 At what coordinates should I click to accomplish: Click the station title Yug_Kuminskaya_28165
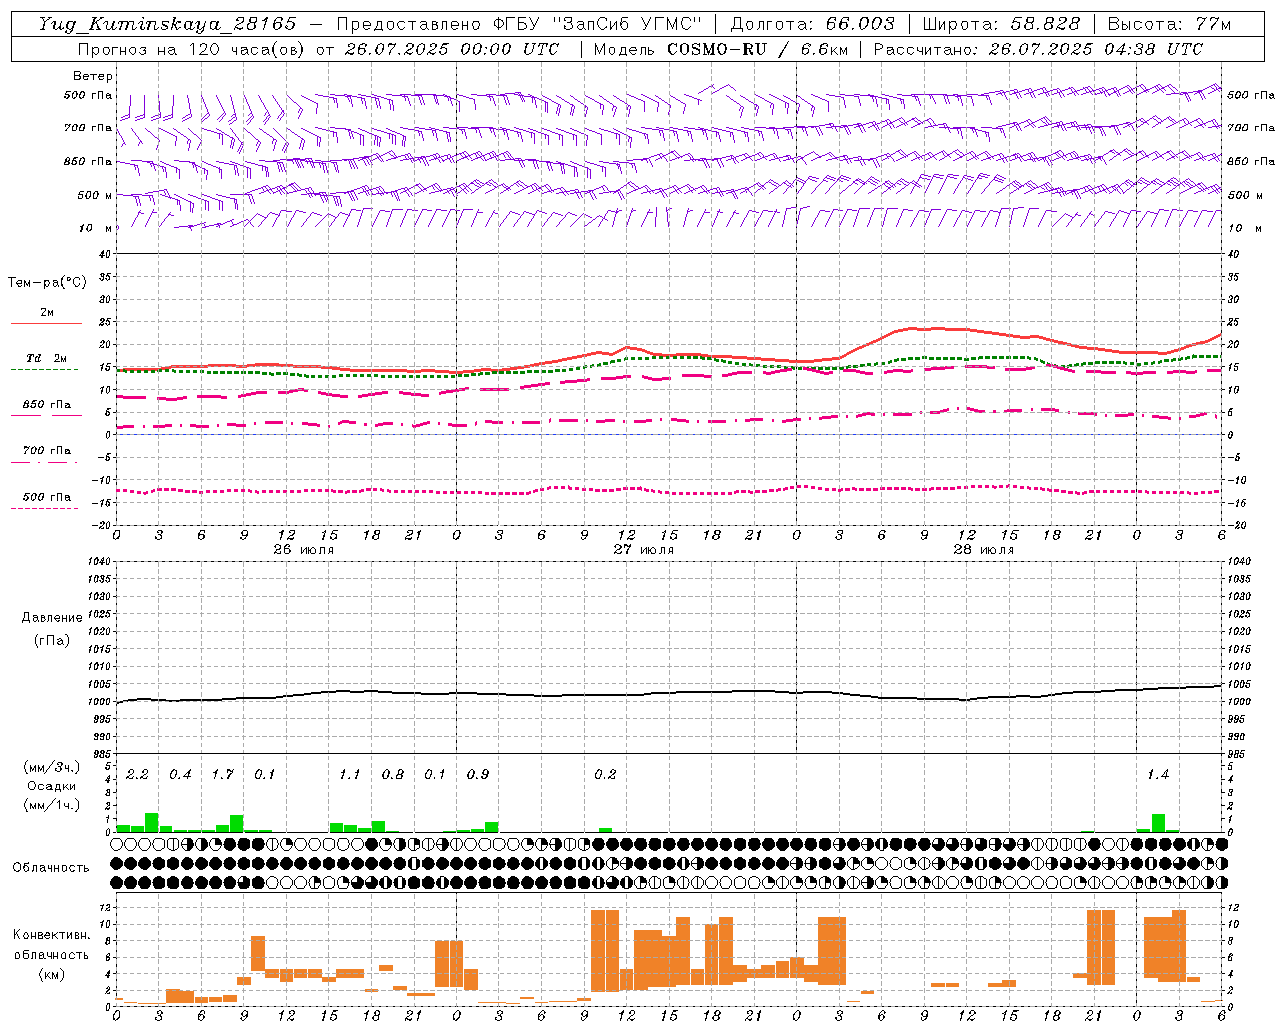(167, 24)
